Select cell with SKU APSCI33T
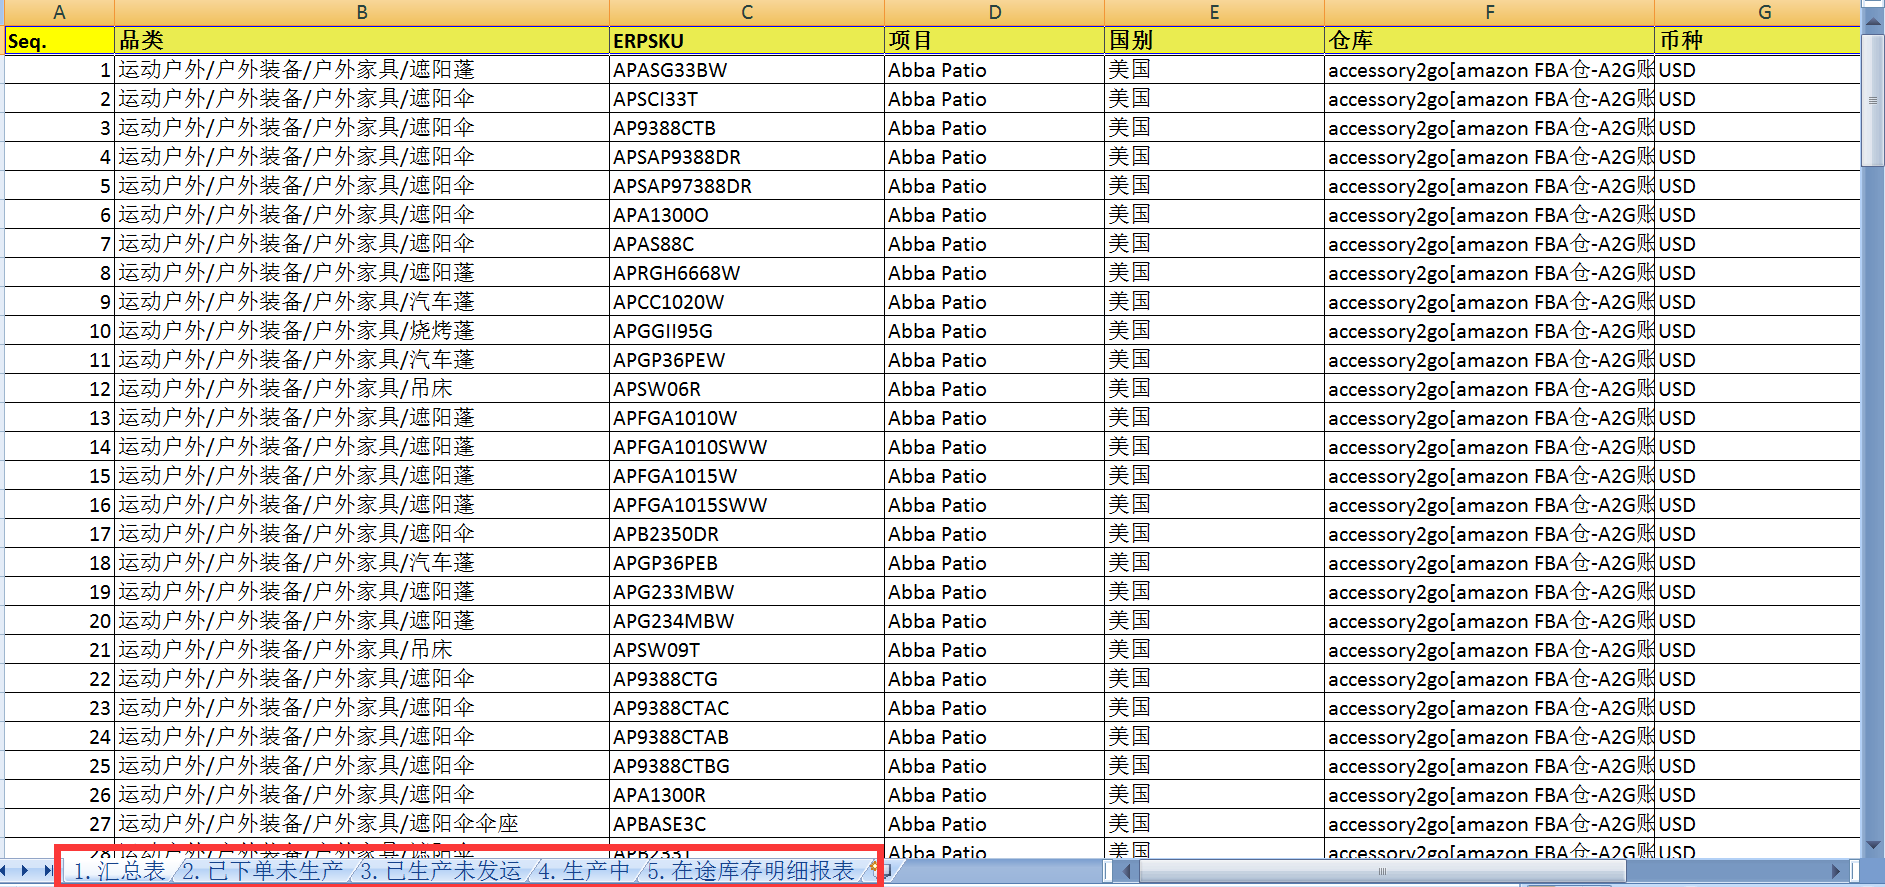Image resolution: width=1885 pixels, height=887 pixels. pyautogui.click(x=747, y=99)
